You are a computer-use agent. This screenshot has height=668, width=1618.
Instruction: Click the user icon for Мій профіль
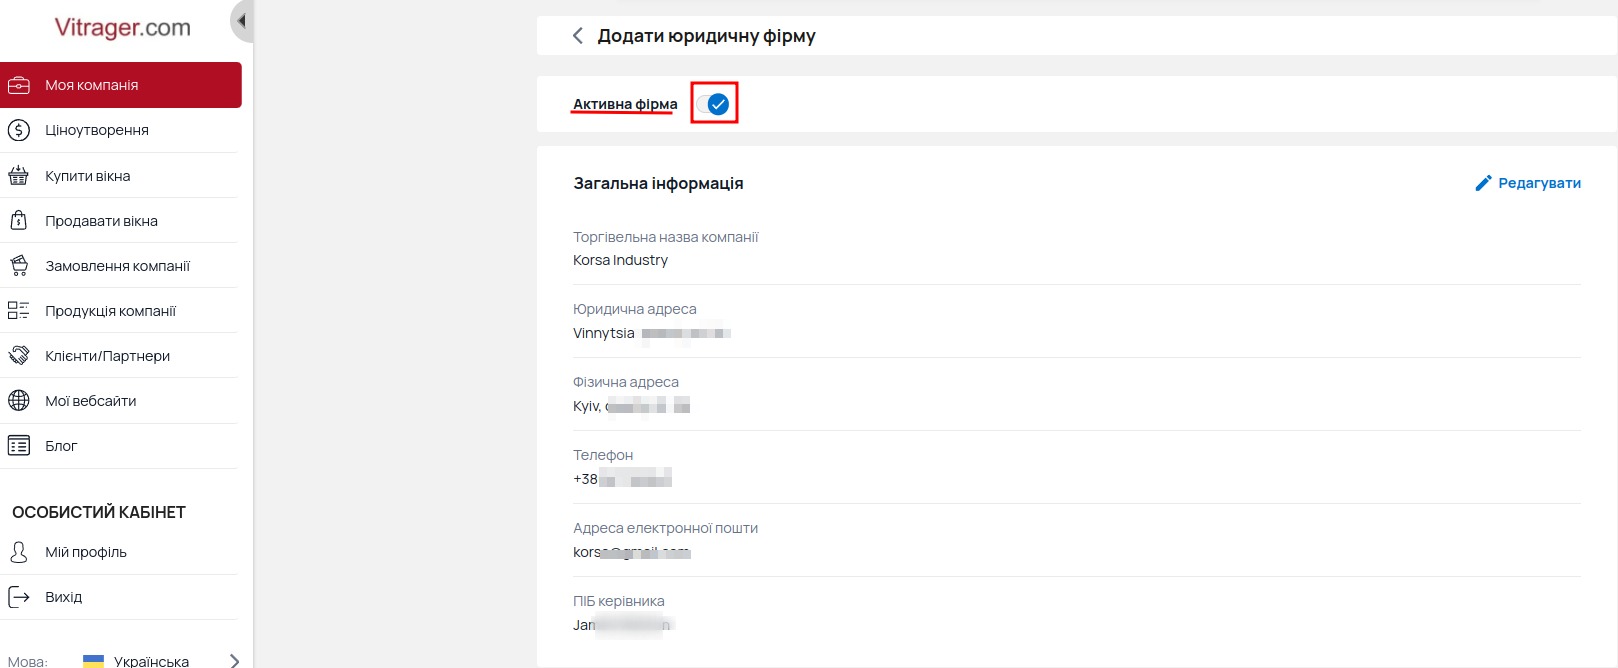click(x=19, y=552)
